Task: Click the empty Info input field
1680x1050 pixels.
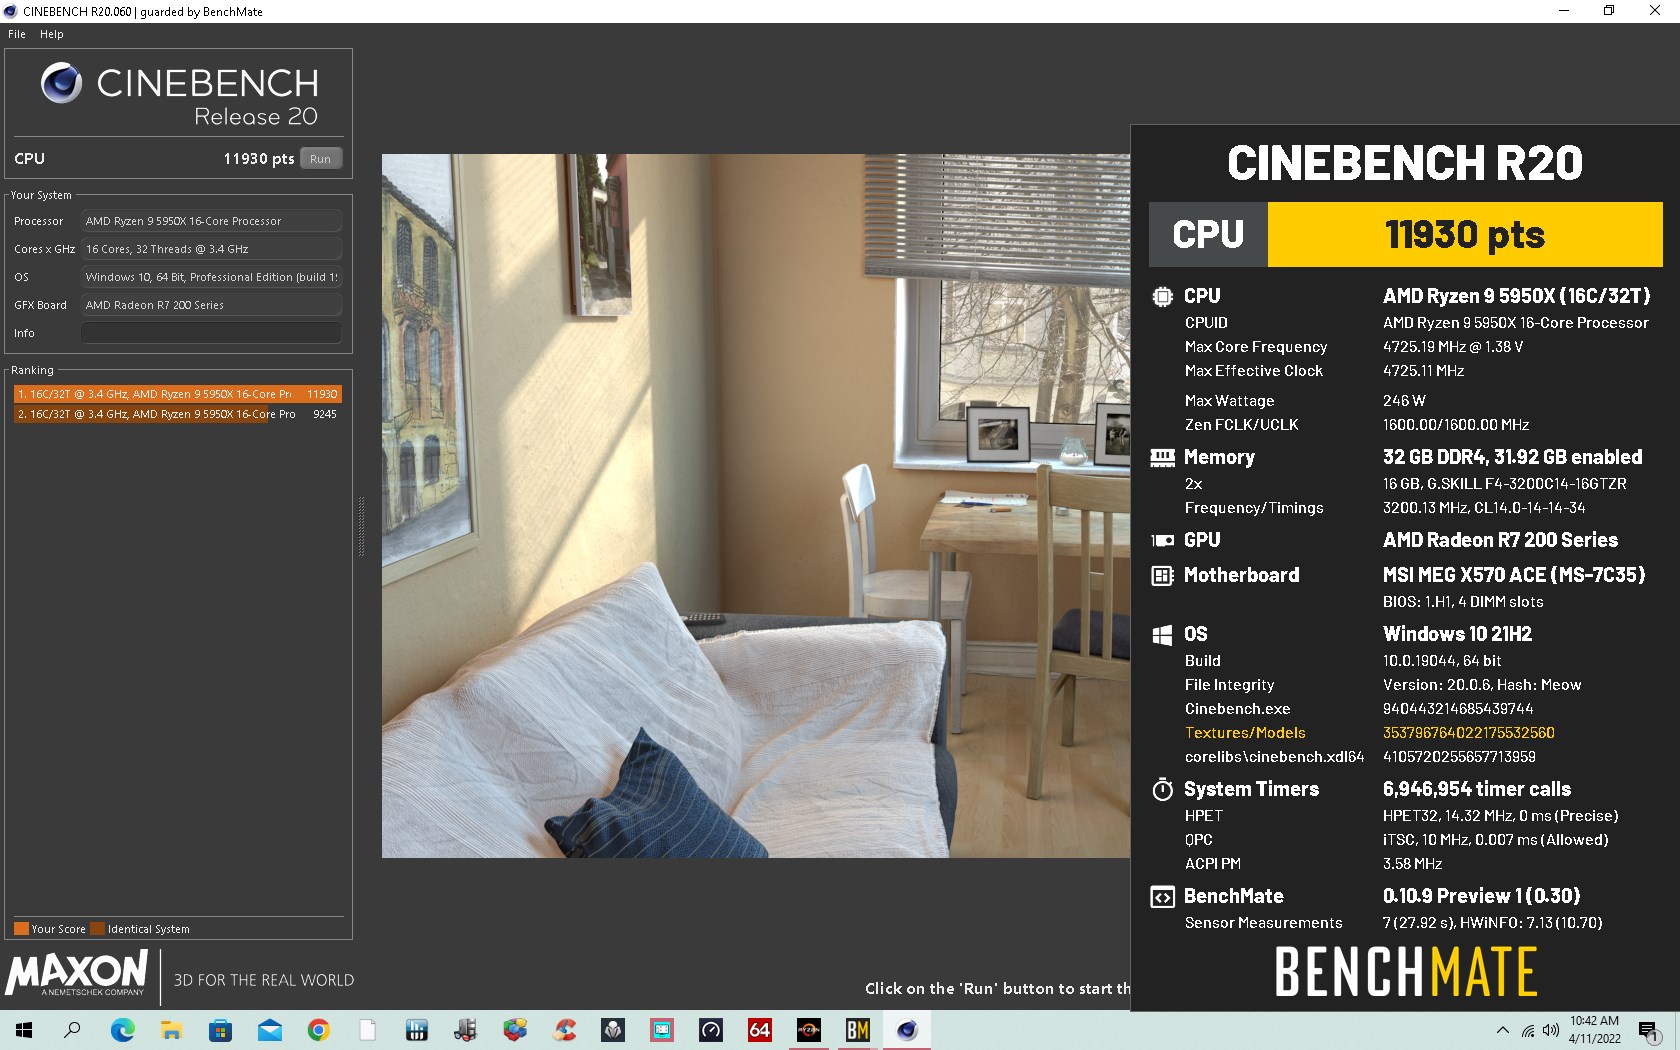Action: [211, 333]
